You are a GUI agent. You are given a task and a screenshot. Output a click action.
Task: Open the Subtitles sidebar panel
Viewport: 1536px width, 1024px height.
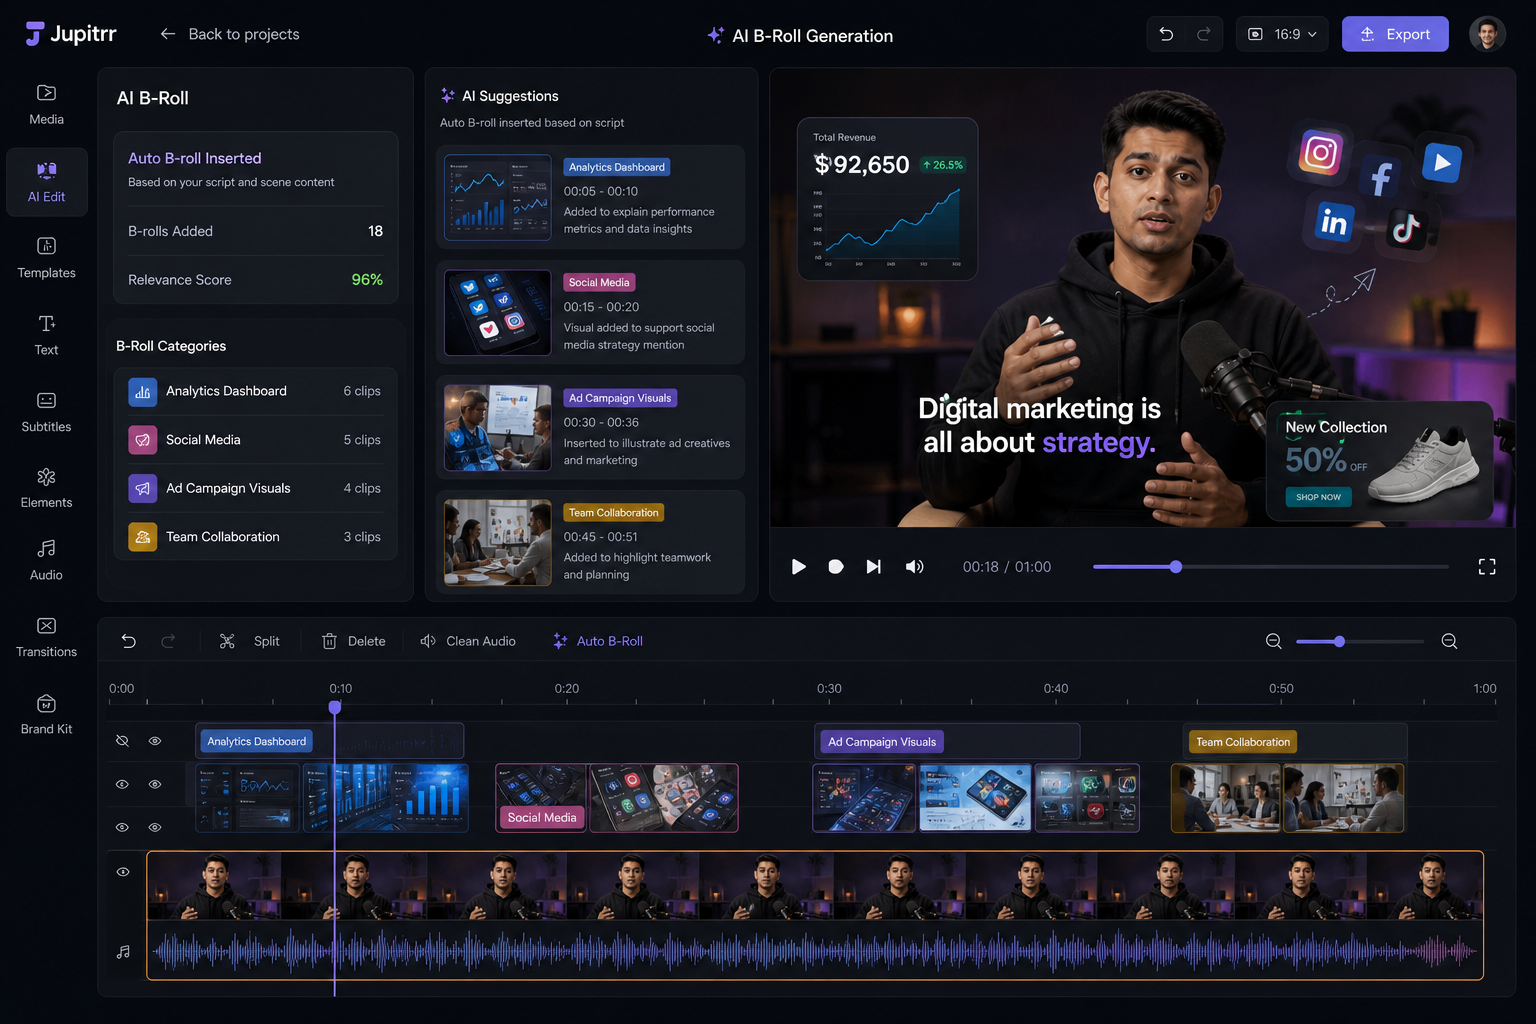[46, 412]
